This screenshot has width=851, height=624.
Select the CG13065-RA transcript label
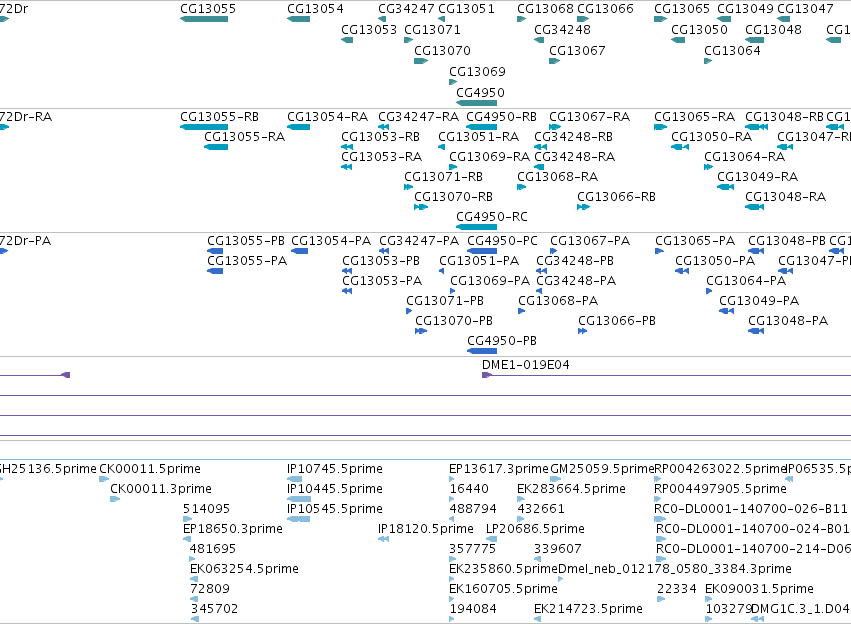tap(695, 117)
